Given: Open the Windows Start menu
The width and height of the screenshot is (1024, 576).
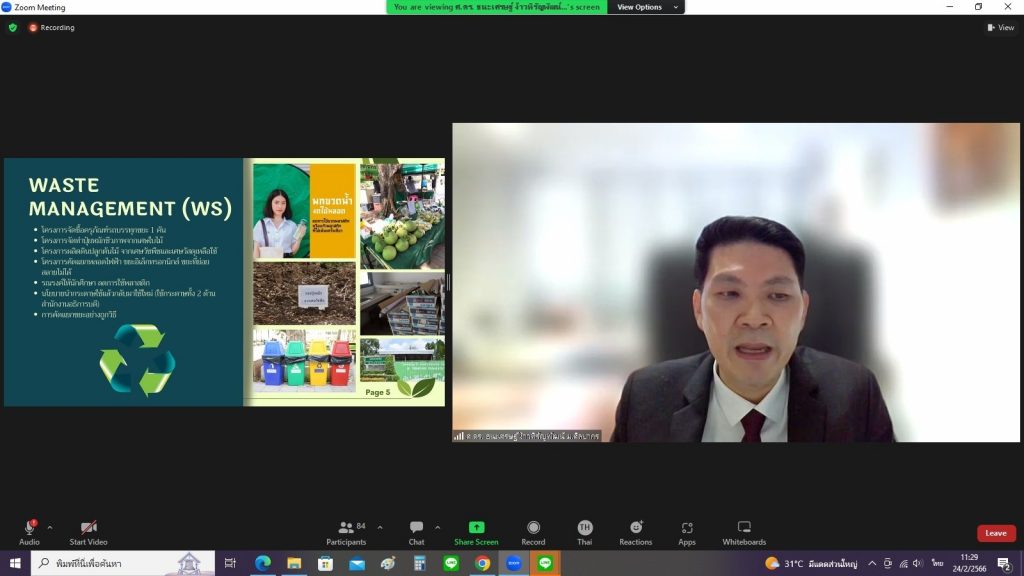Looking at the screenshot, I should (15, 563).
